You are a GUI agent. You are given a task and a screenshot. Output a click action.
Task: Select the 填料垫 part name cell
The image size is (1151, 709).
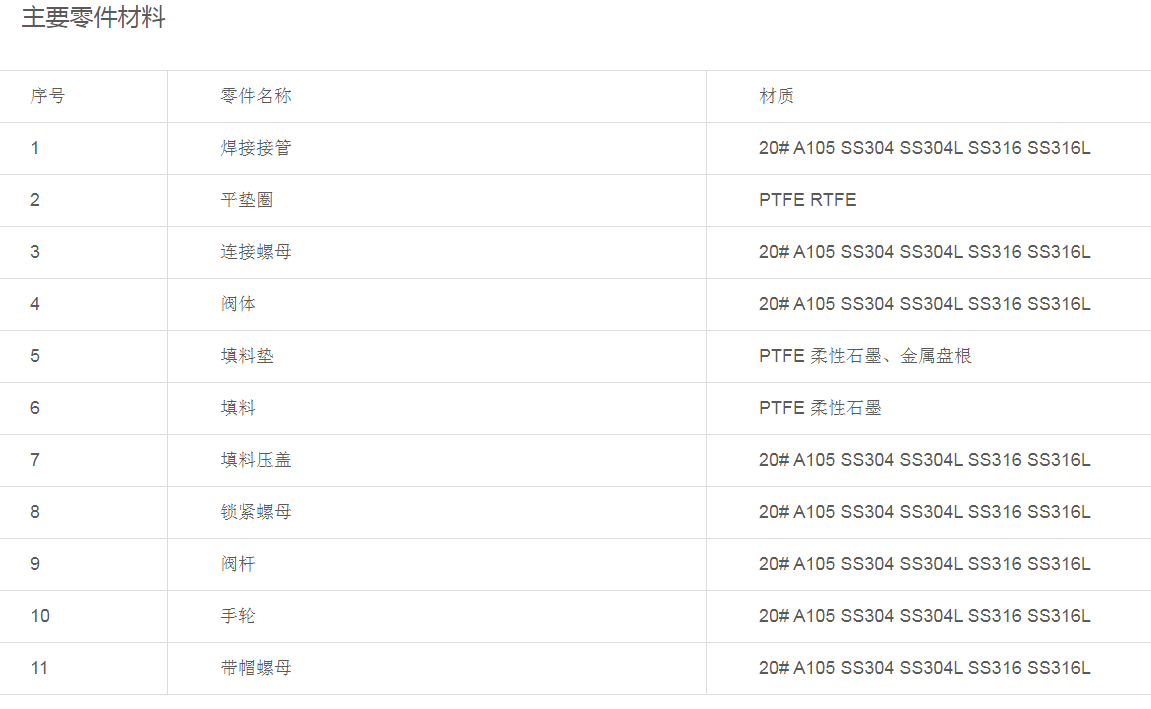(247, 356)
